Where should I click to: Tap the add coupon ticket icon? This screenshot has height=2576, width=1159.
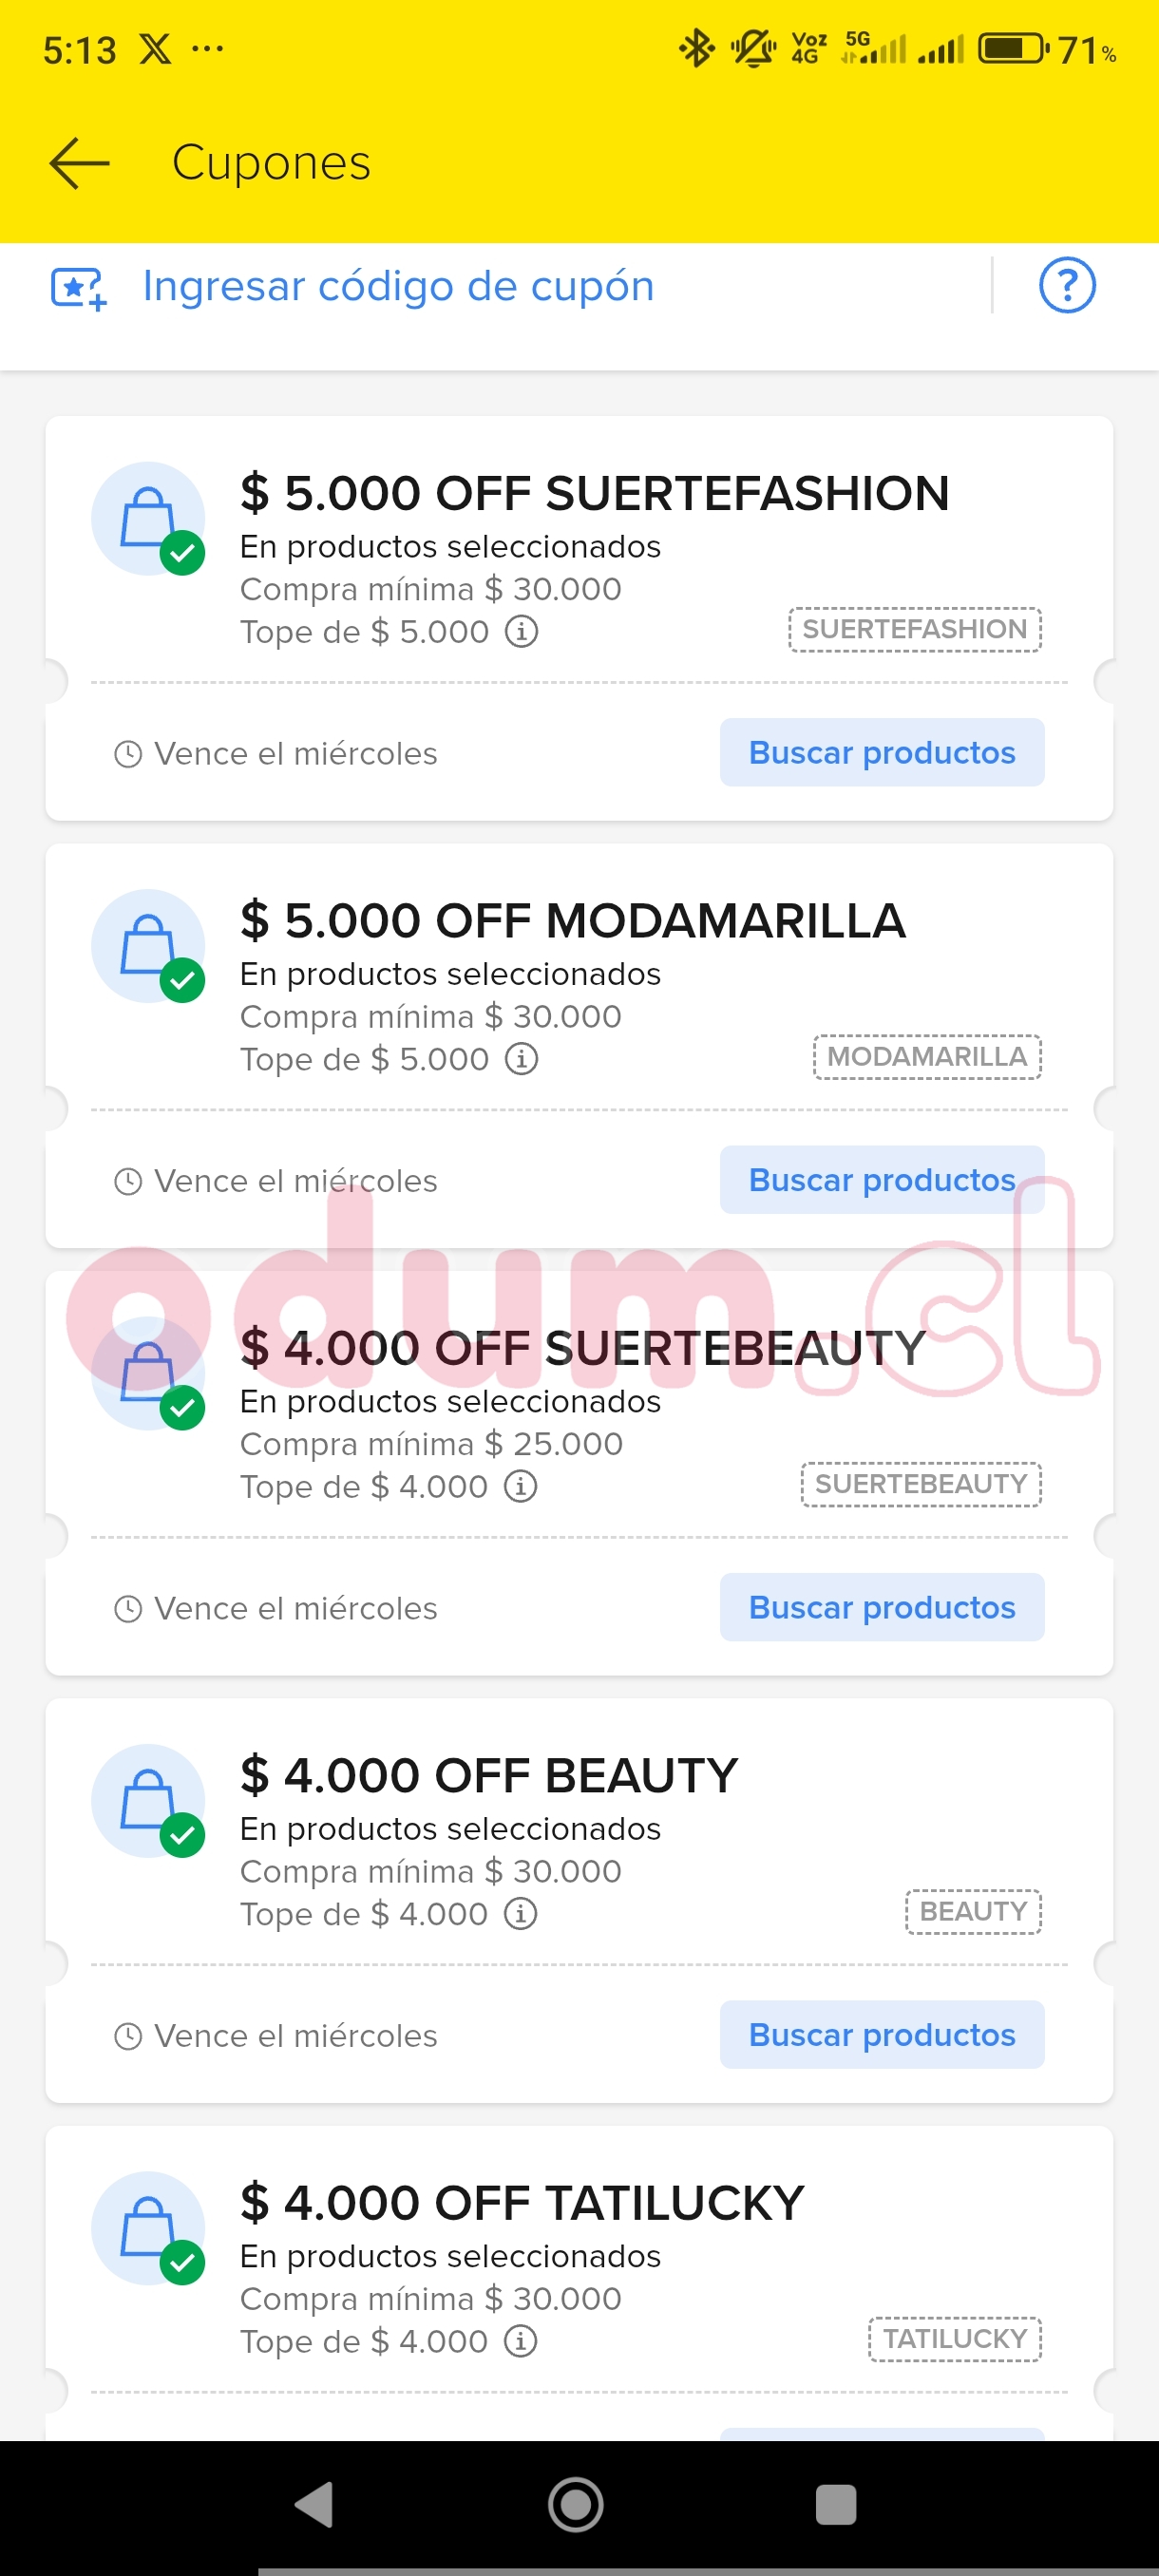[x=79, y=288]
